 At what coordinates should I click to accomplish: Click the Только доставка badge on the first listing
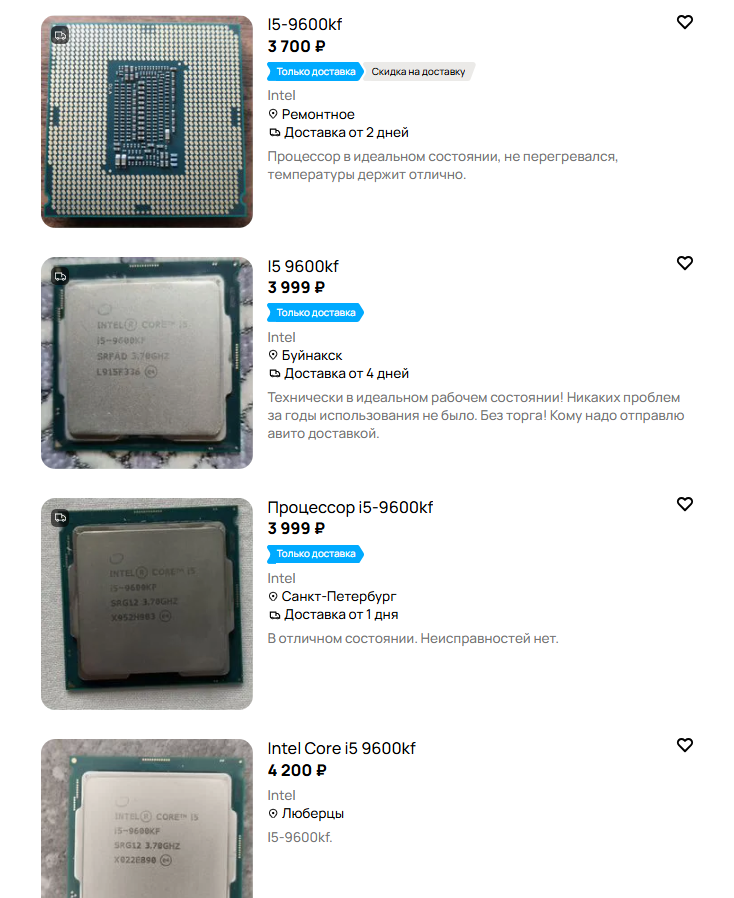(315, 72)
